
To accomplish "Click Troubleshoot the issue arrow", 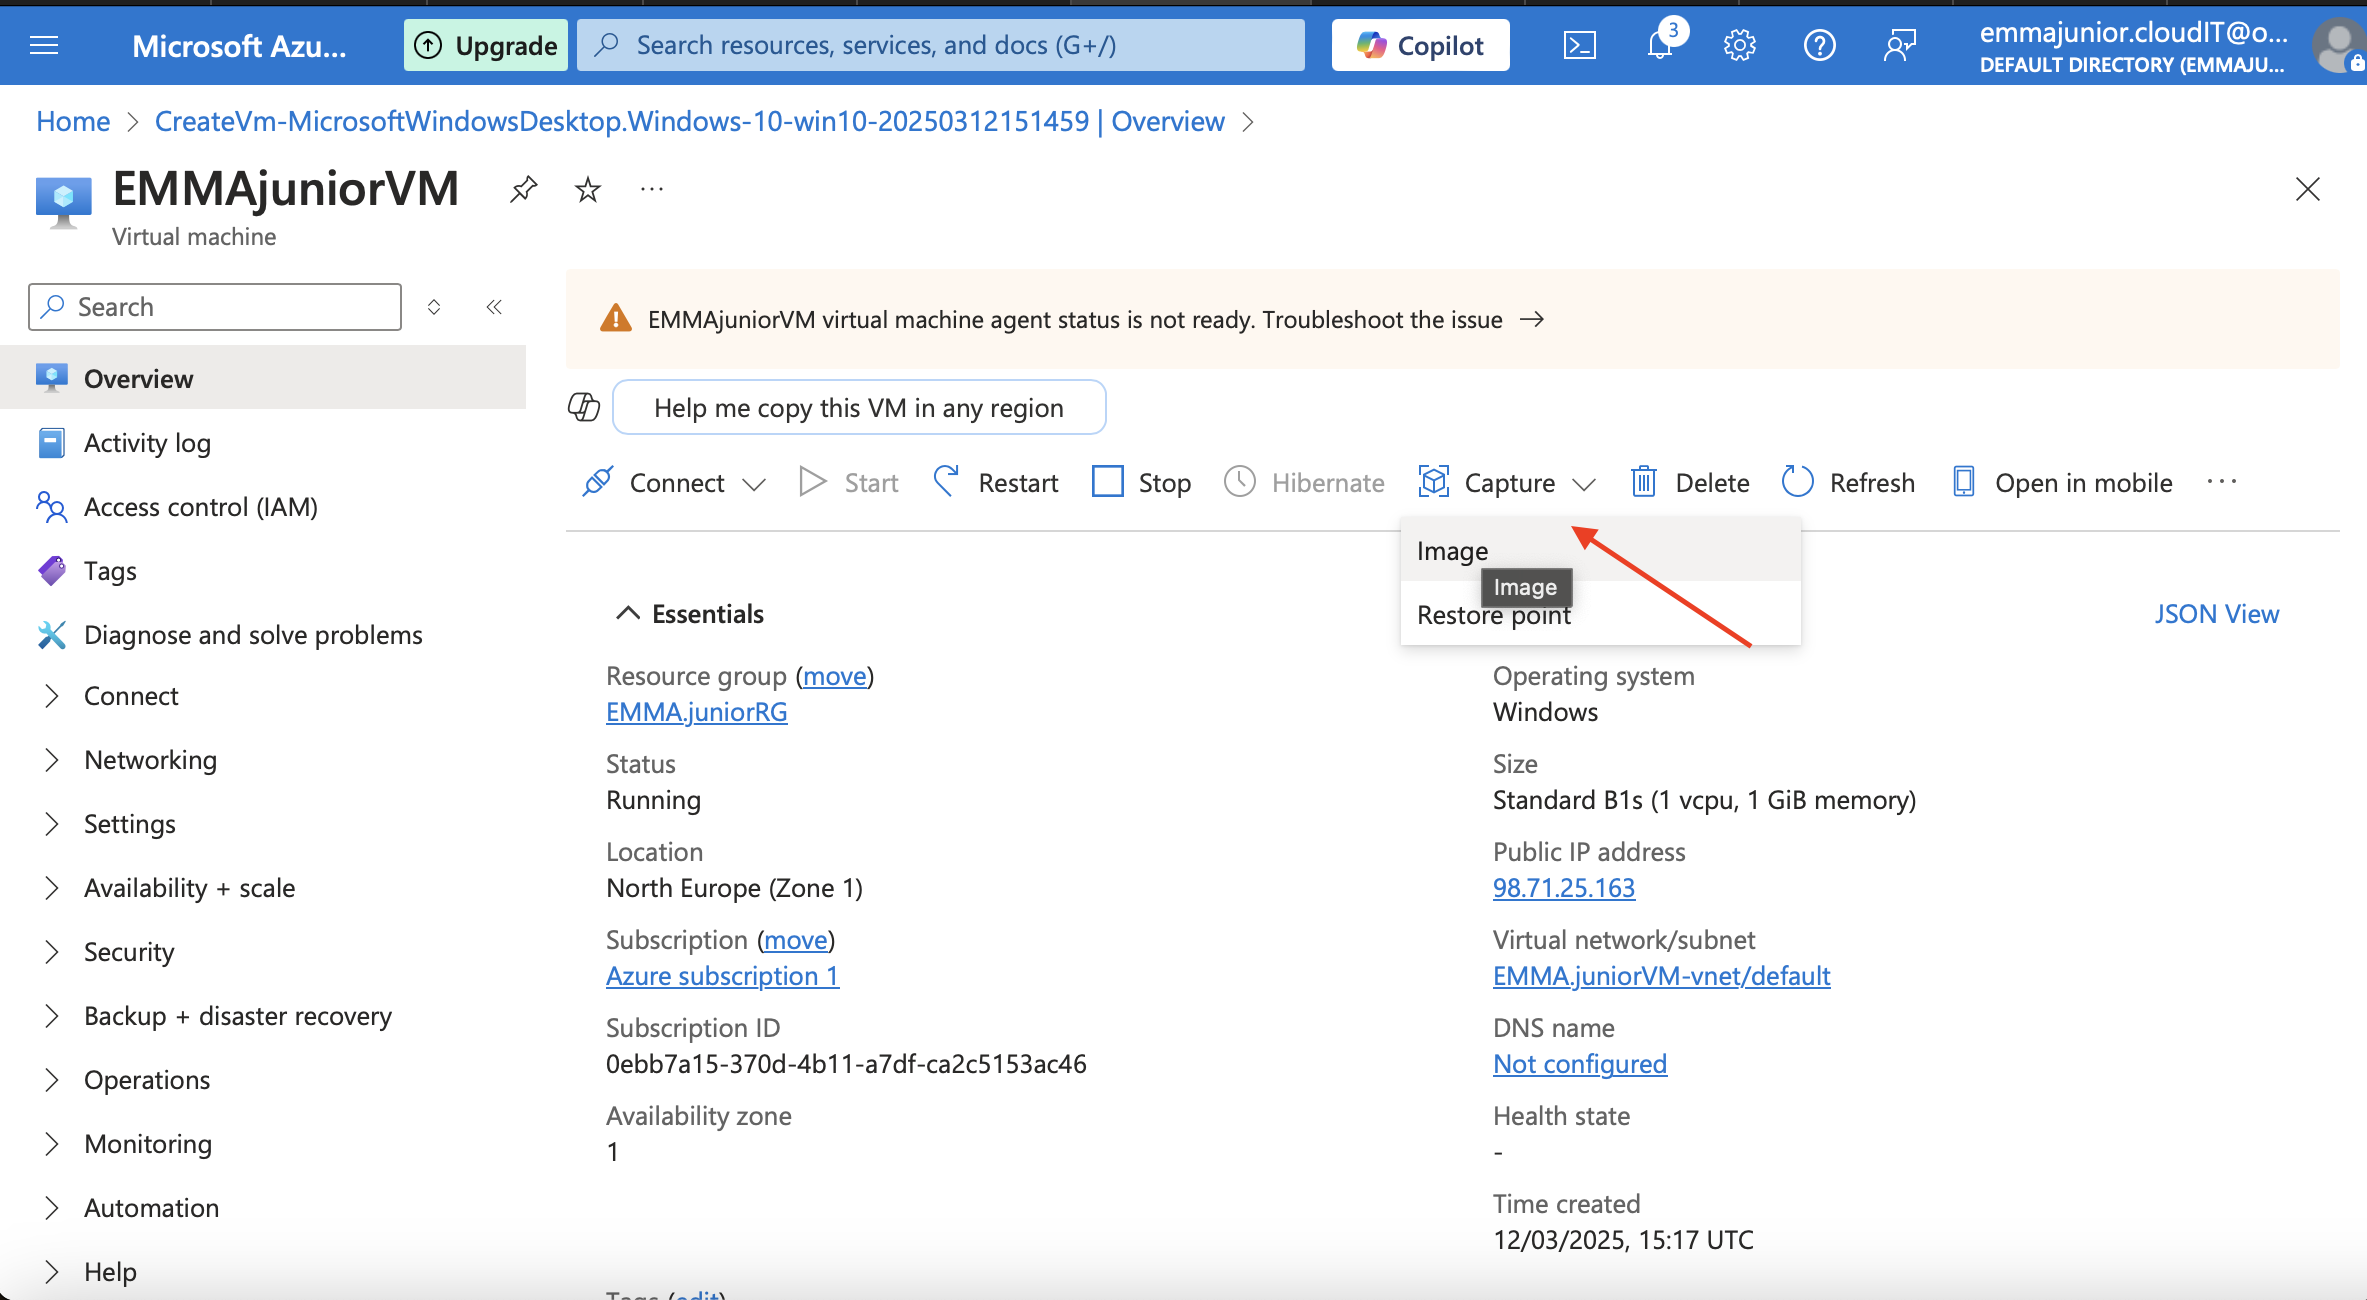I will pyautogui.click(x=1532, y=319).
